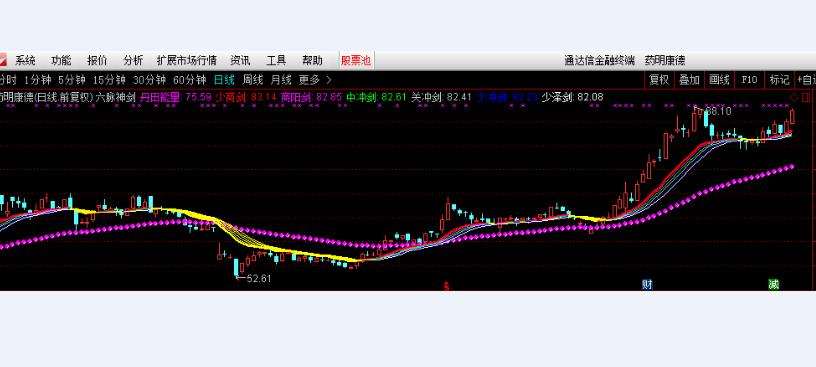Click the red square panel icon at chart corner
The image size is (816, 367).
click(x=806, y=97)
